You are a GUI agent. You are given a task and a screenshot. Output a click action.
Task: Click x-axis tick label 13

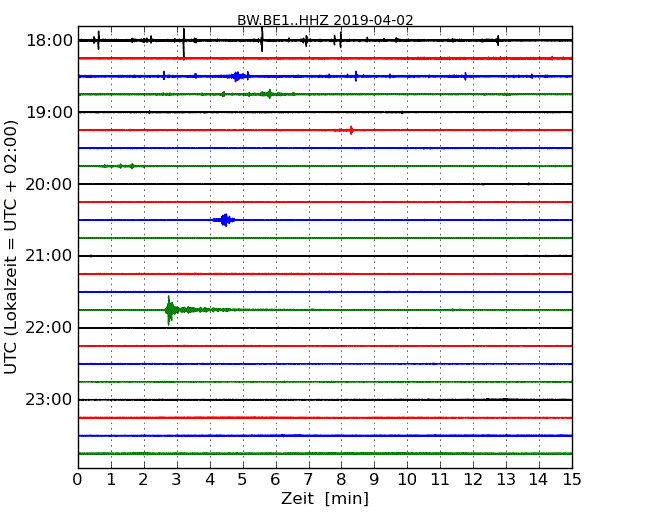coord(506,480)
